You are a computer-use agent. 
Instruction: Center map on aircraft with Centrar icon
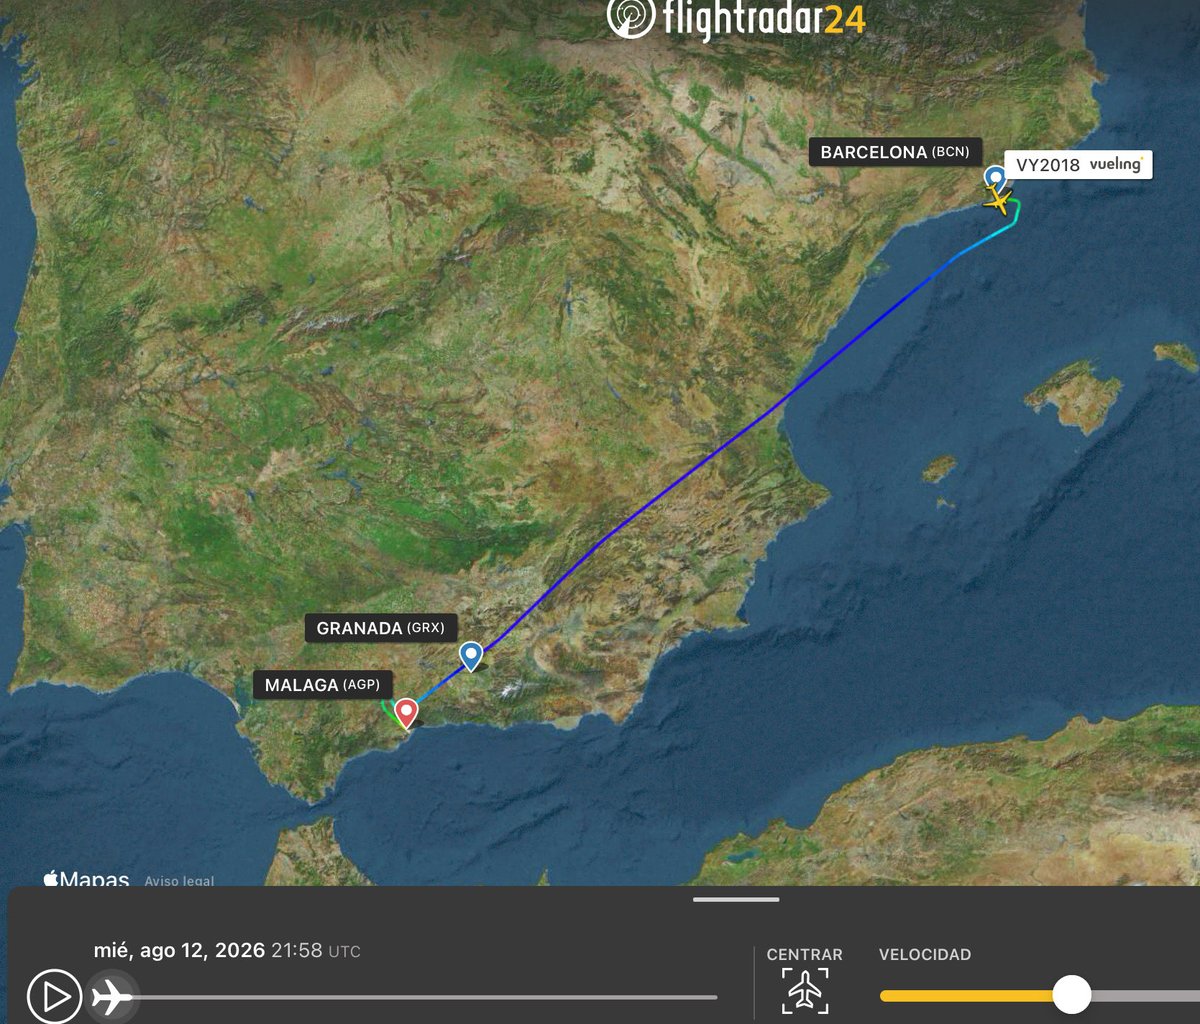coord(805,990)
